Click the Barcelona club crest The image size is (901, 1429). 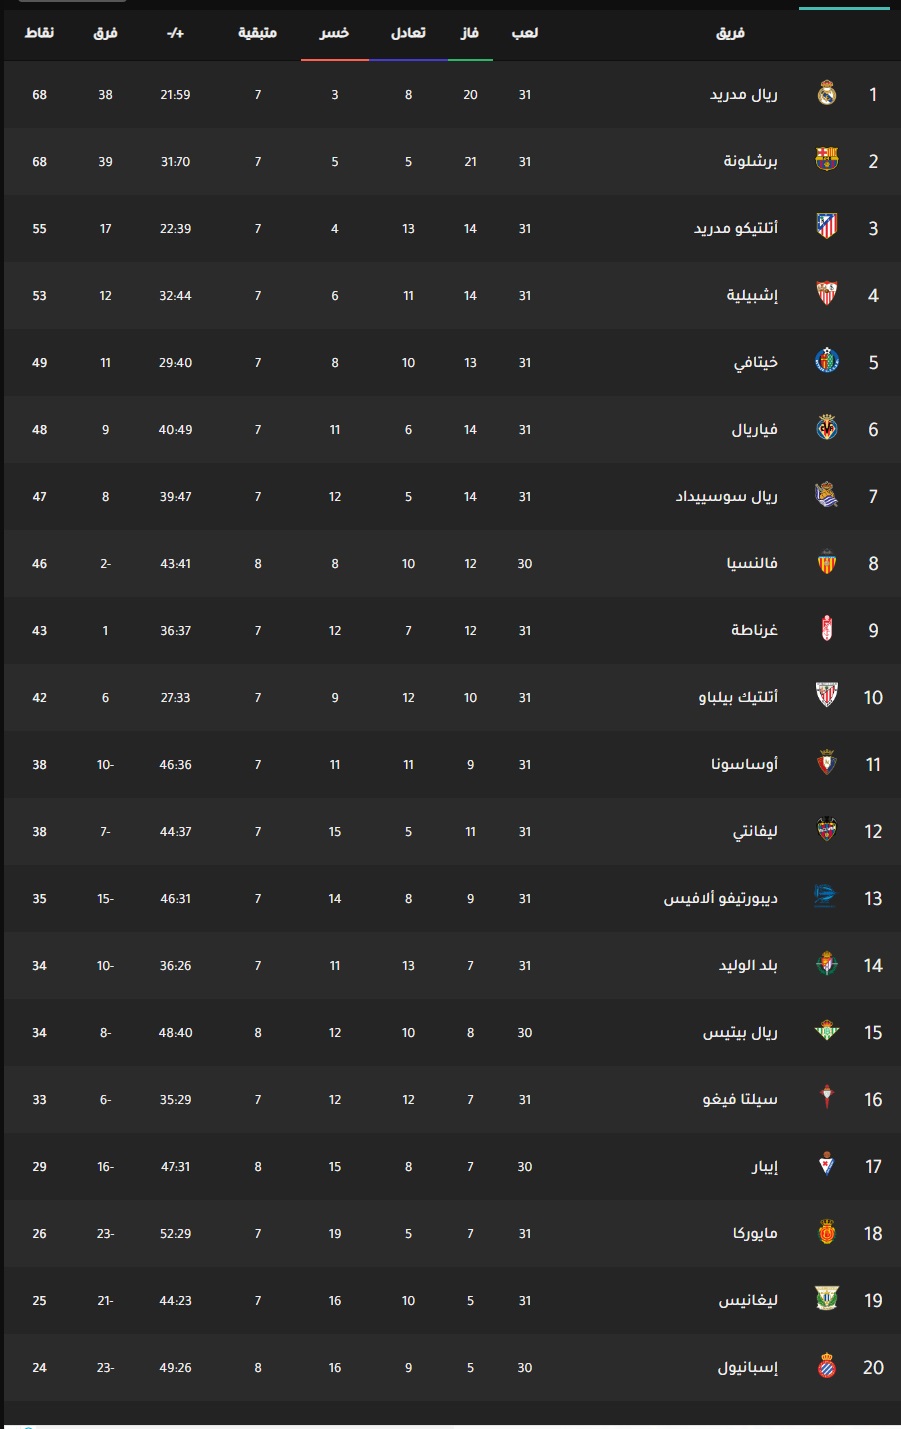[827, 161]
